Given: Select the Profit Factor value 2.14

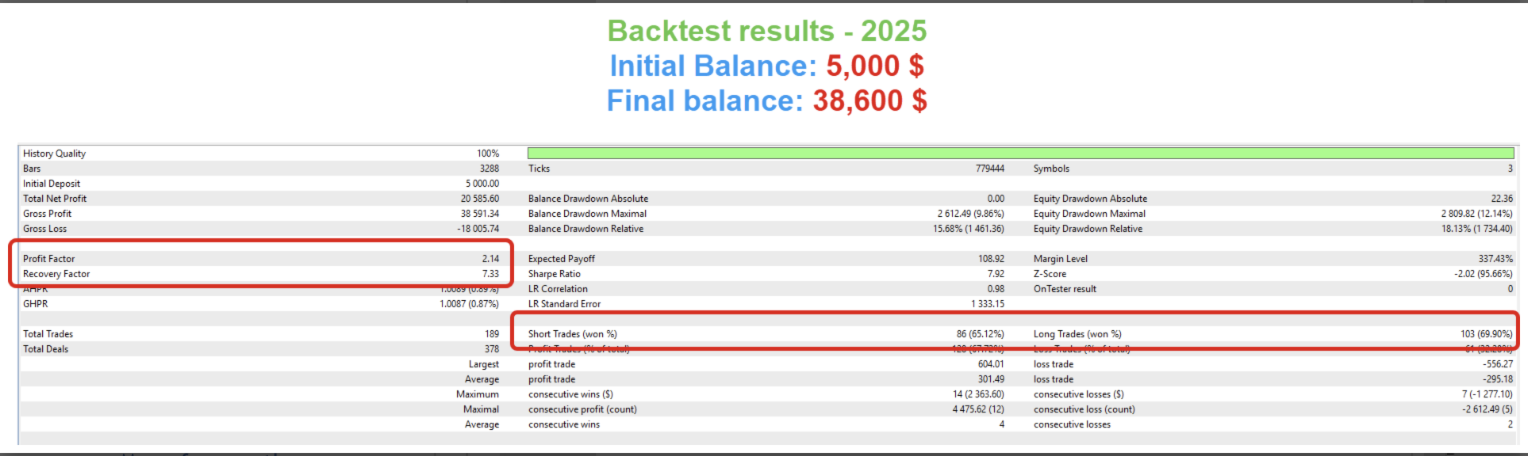Looking at the screenshot, I should point(489,259).
